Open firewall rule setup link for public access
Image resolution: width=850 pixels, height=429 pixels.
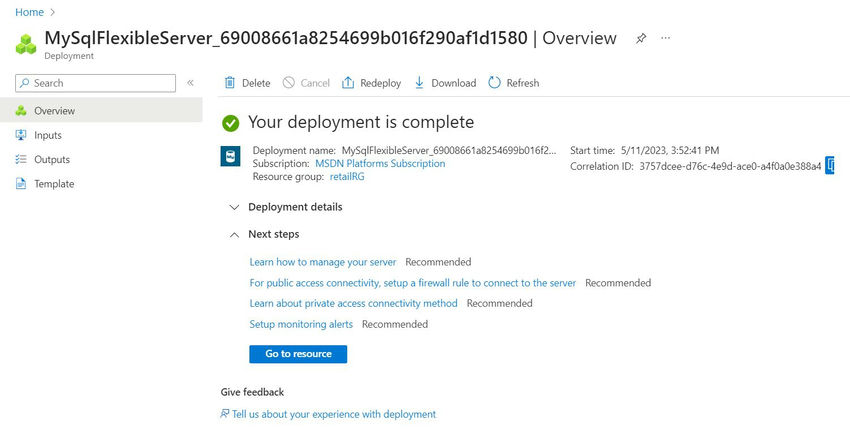click(413, 283)
